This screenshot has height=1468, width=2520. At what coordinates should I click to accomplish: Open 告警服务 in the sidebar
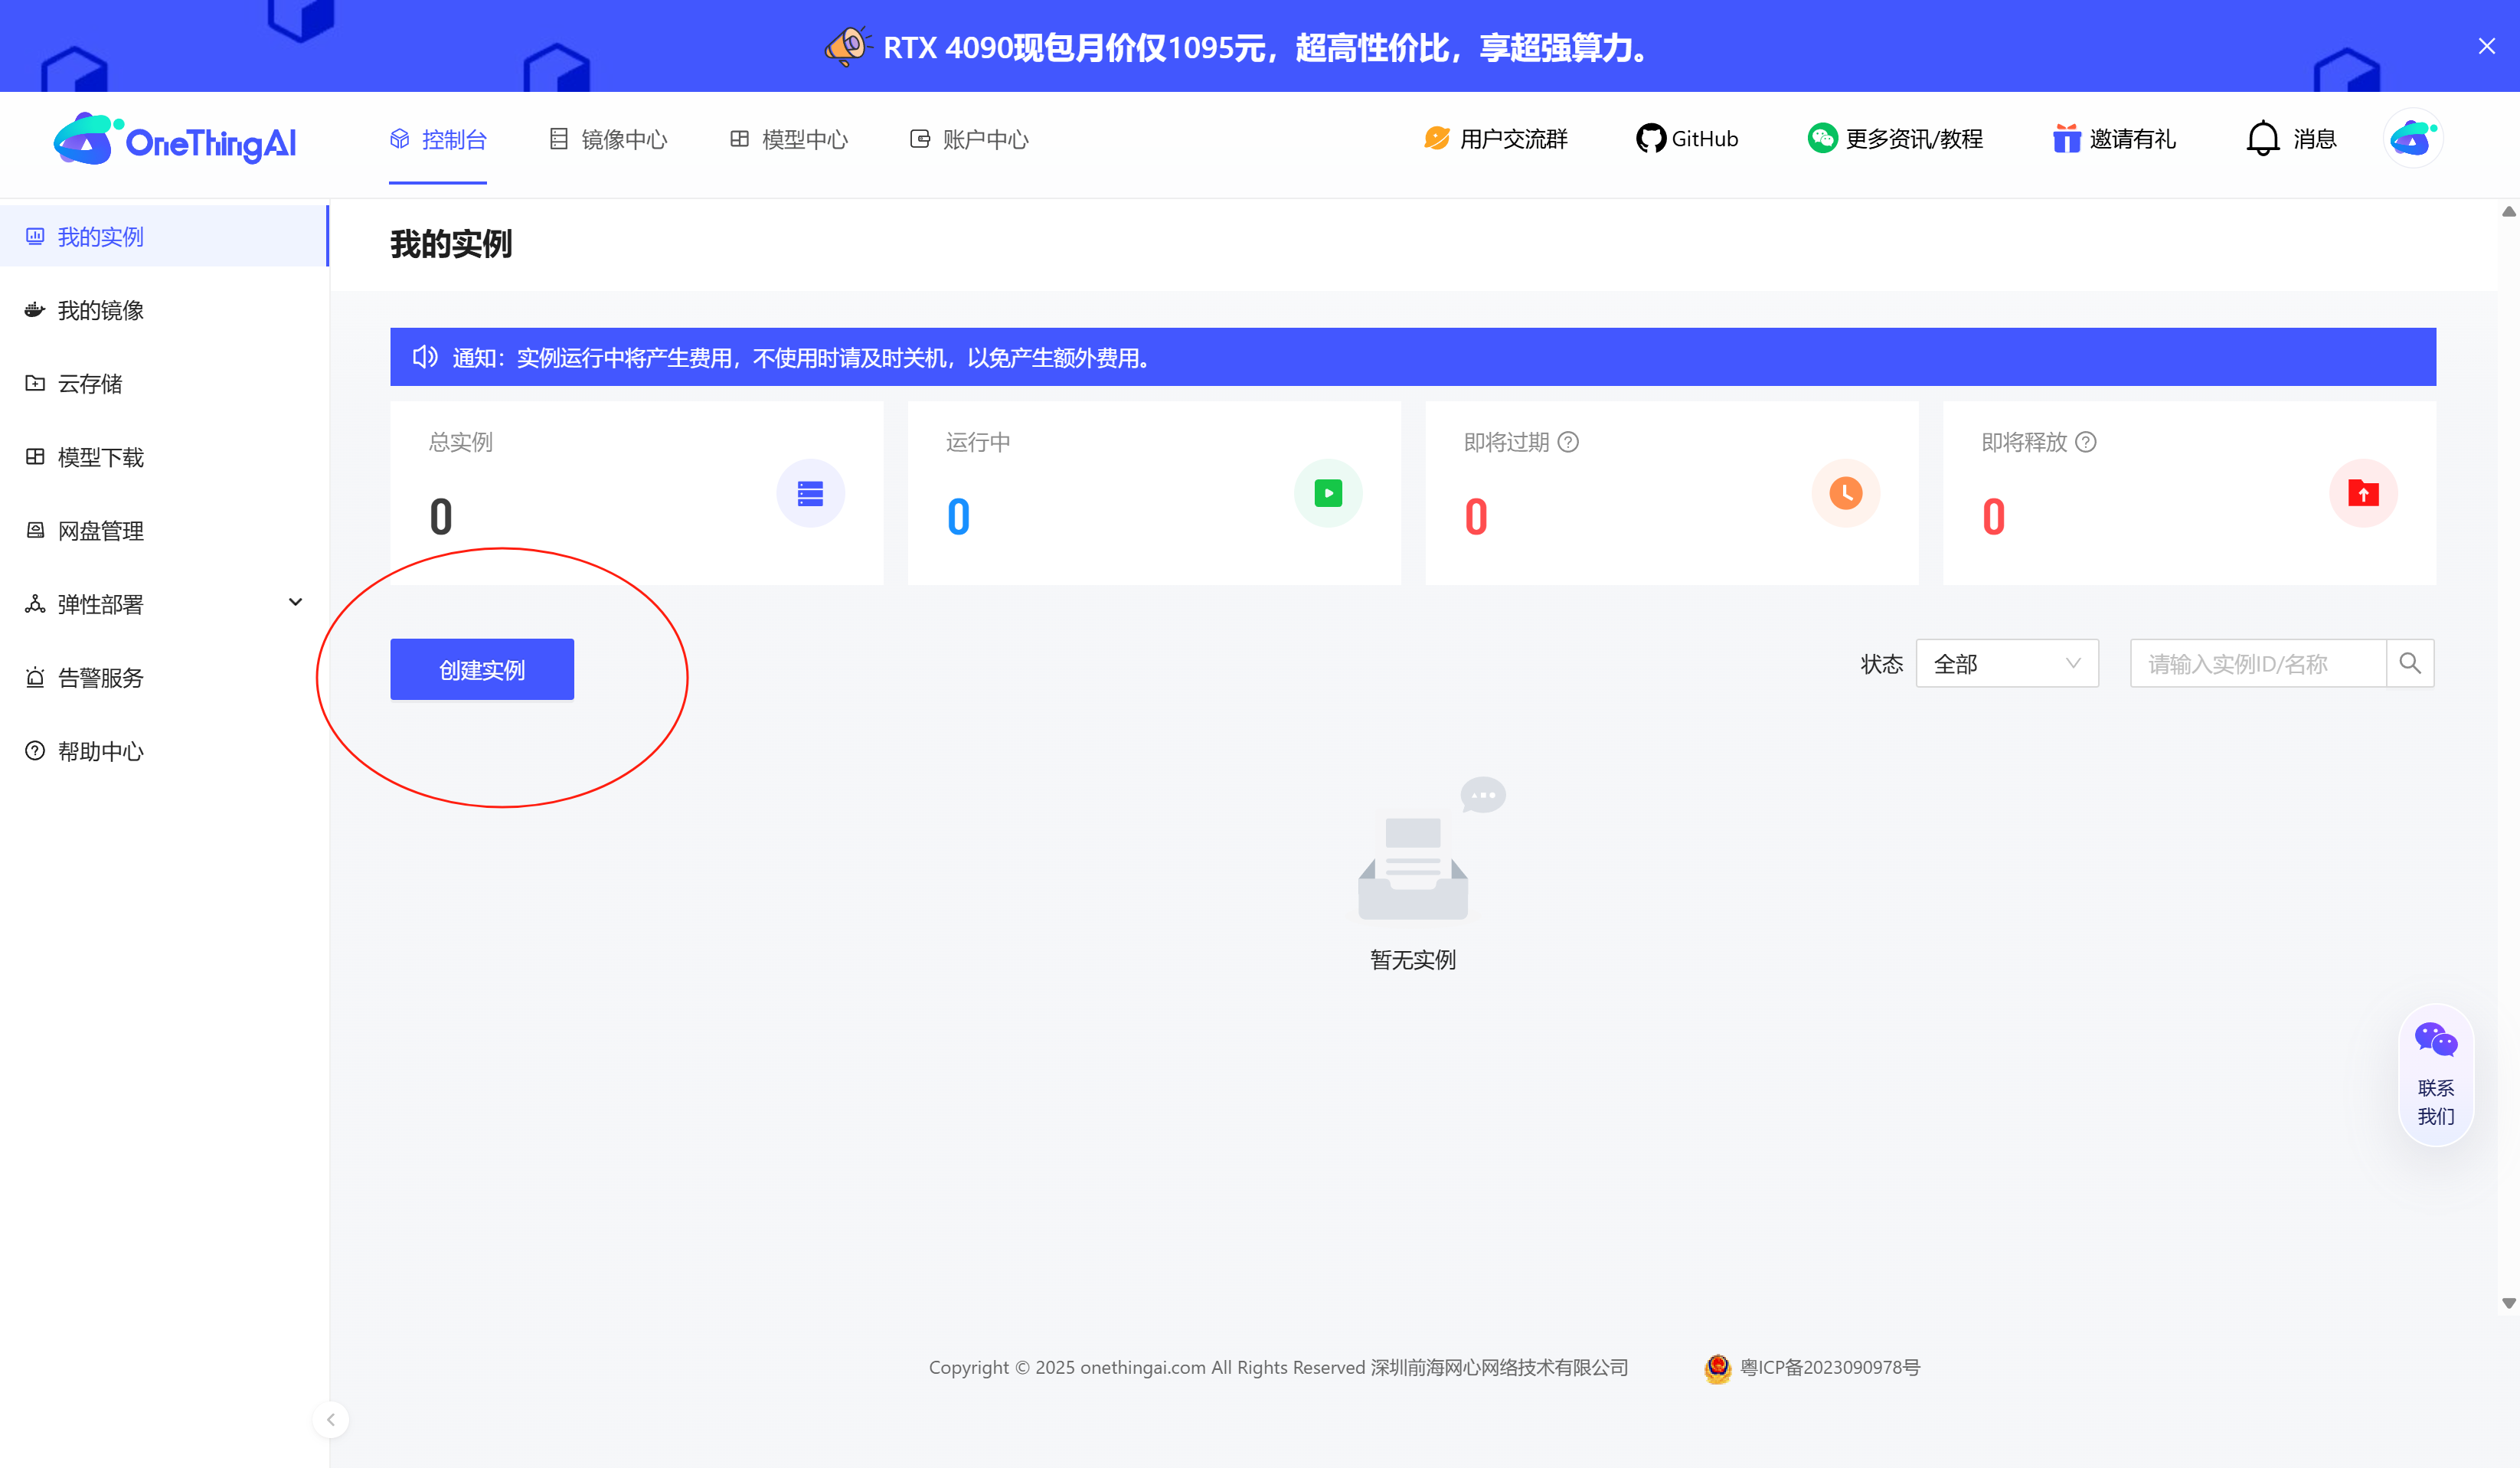164,677
